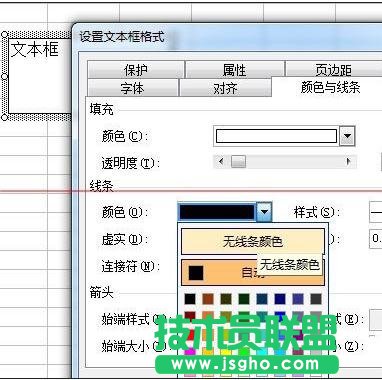382x380 pixels.
Task: Choose 无线条颜色 in the color palette
Action: [x=252, y=241]
